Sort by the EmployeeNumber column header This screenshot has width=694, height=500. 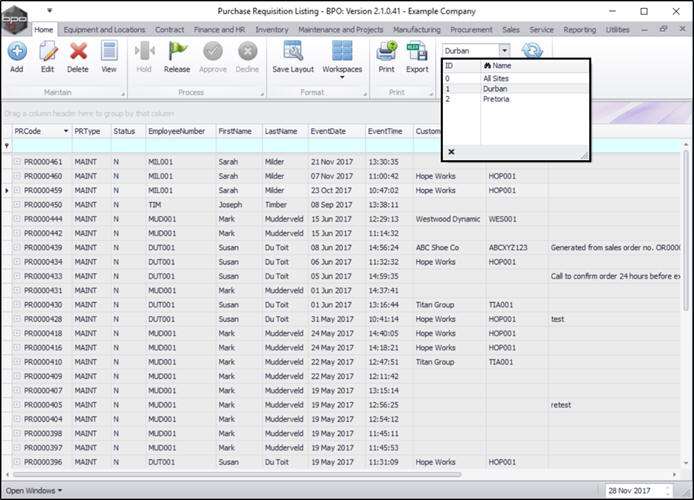point(181,131)
